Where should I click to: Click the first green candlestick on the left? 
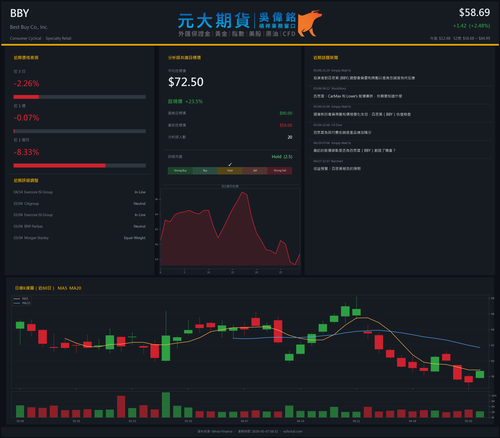(20, 325)
